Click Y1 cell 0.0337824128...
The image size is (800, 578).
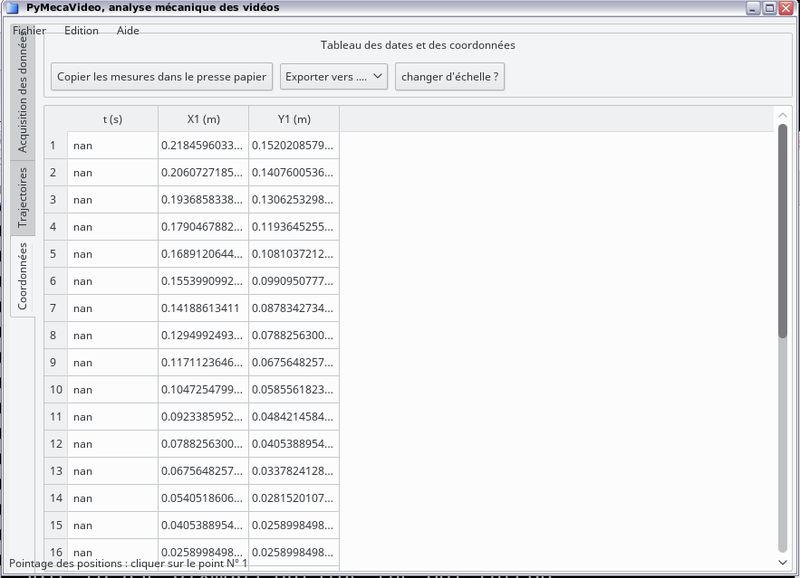click(x=294, y=471)
